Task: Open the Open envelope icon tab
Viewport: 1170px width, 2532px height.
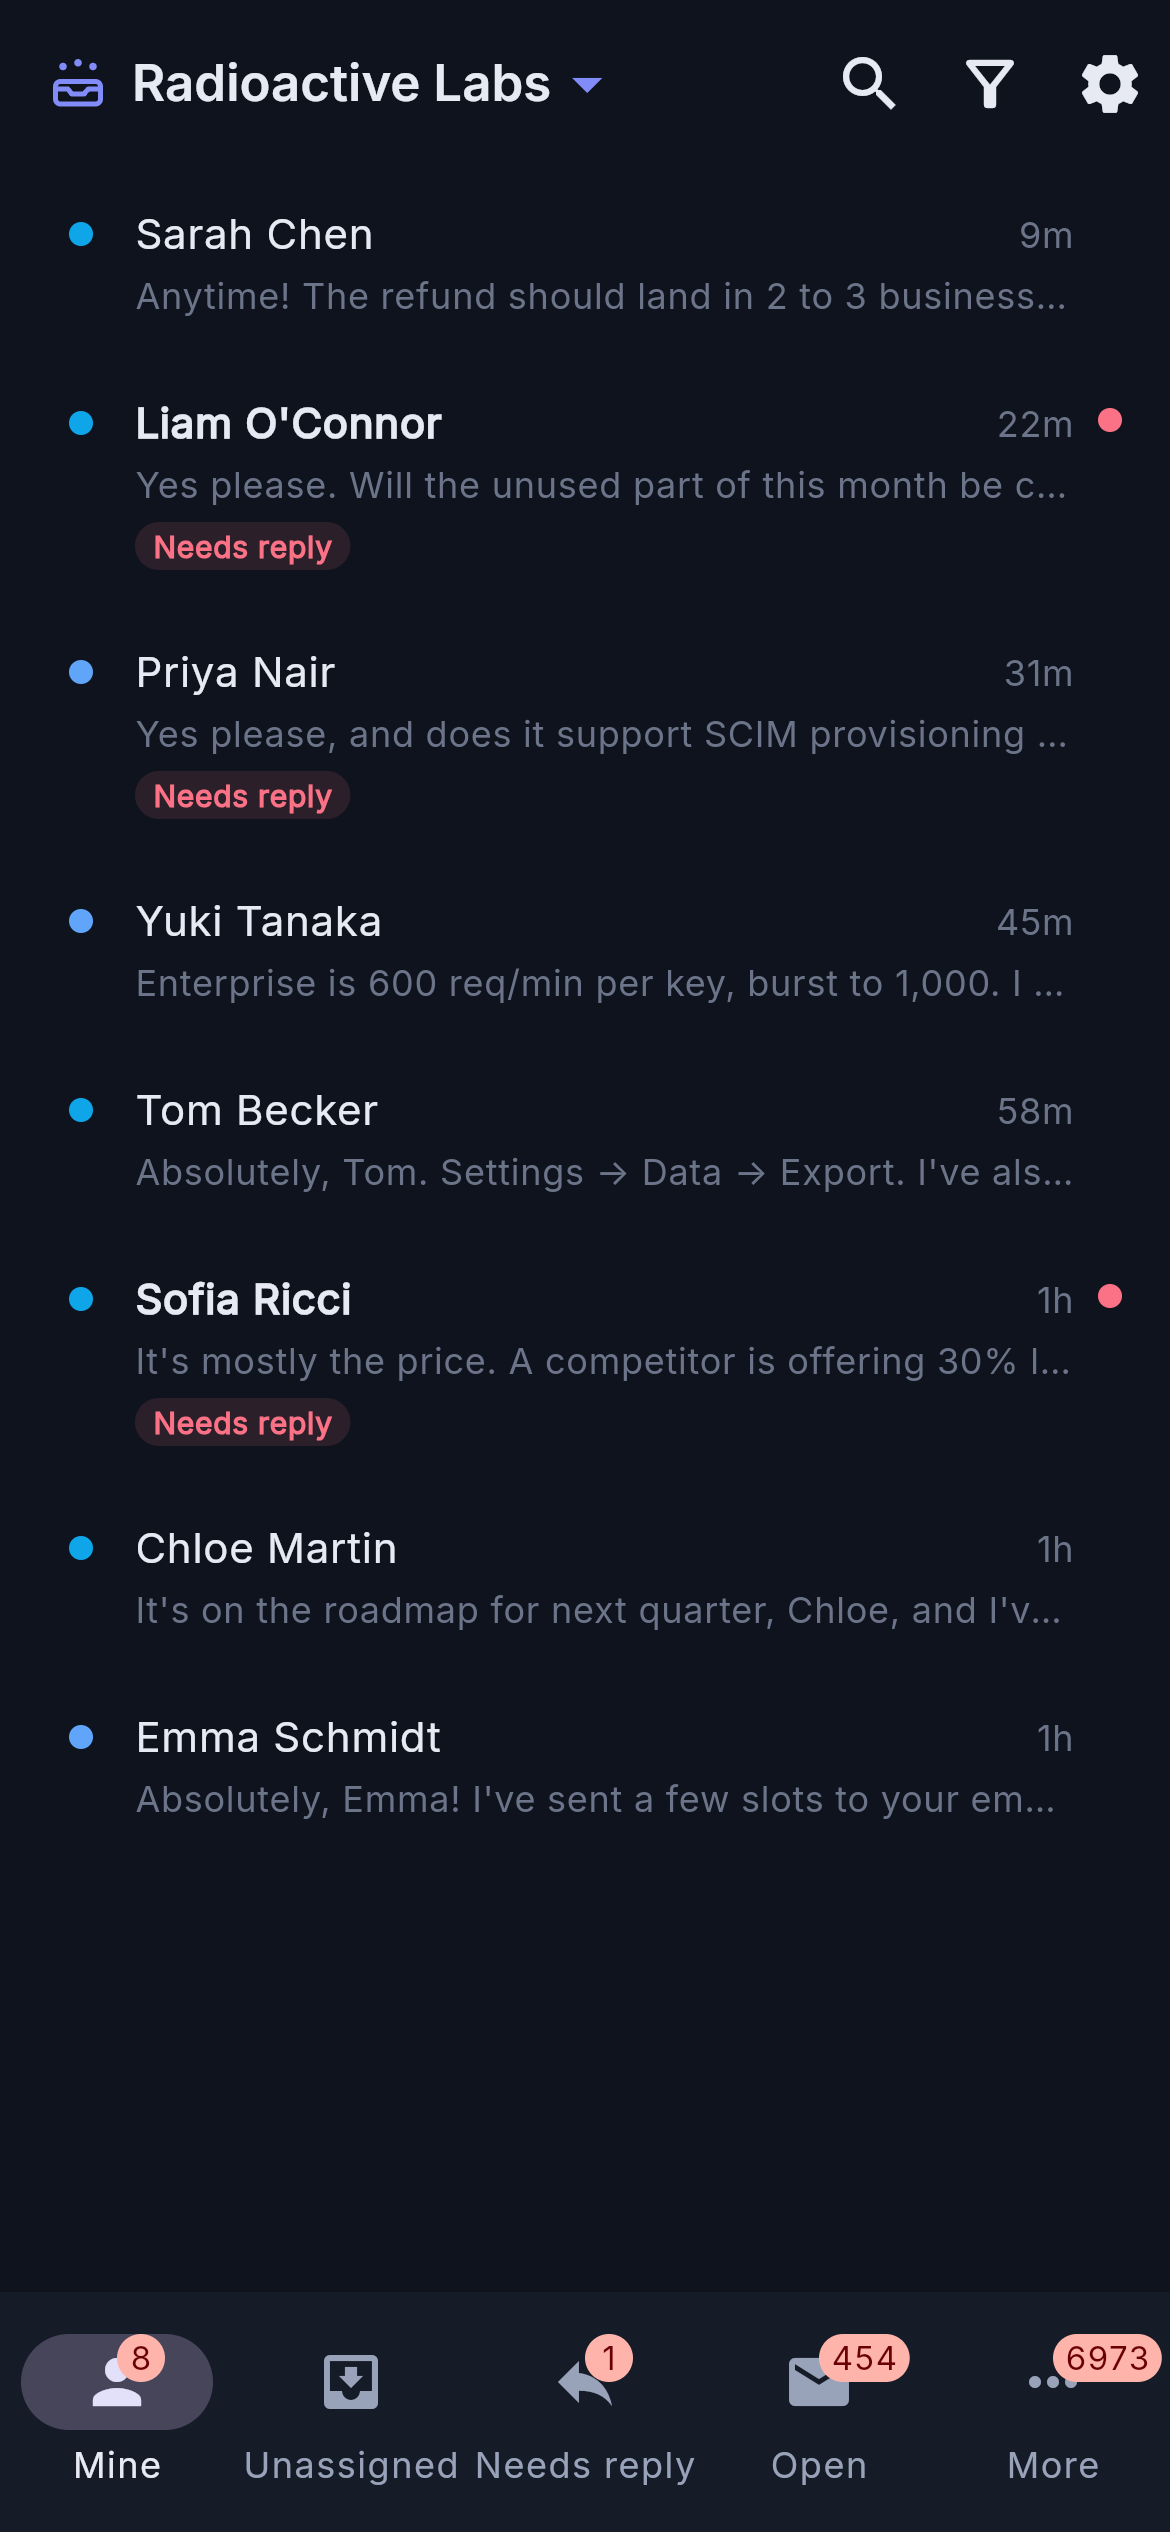Action: point(818,2382)
